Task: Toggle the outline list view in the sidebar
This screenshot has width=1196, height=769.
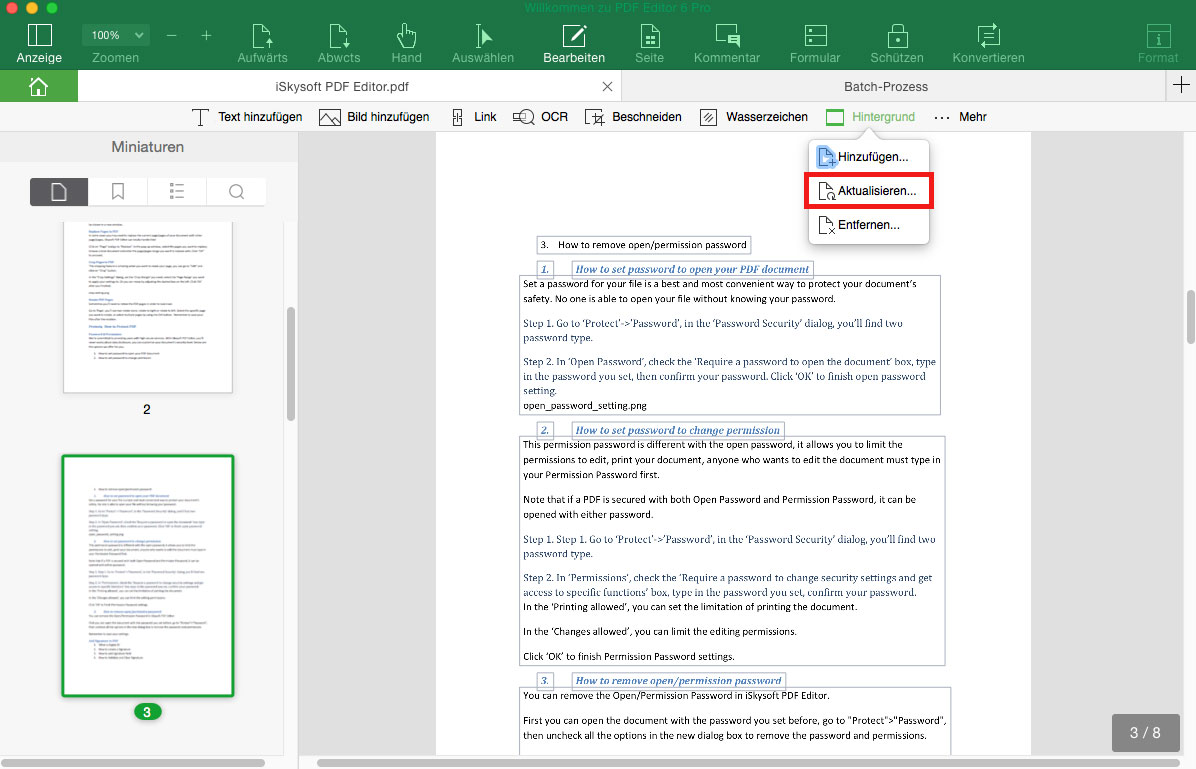Action: 176,191
